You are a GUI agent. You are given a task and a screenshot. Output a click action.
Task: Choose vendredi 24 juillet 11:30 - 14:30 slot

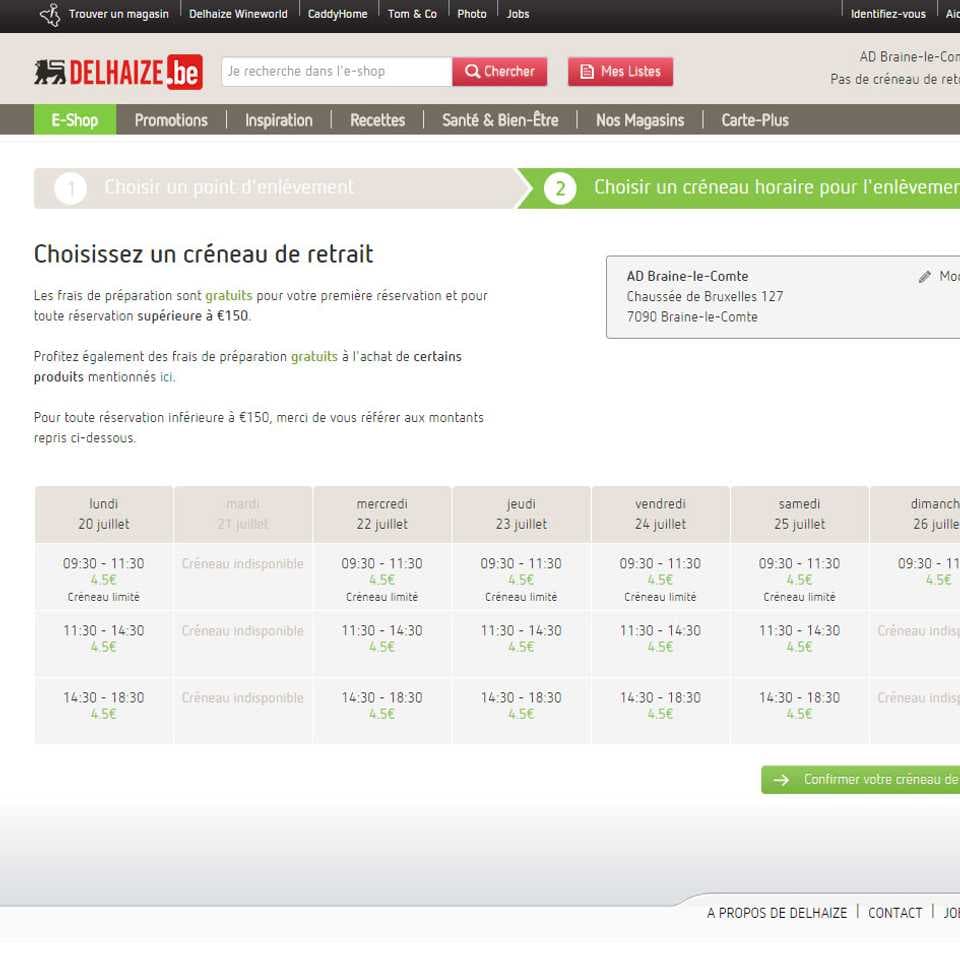tap(660, 643)
